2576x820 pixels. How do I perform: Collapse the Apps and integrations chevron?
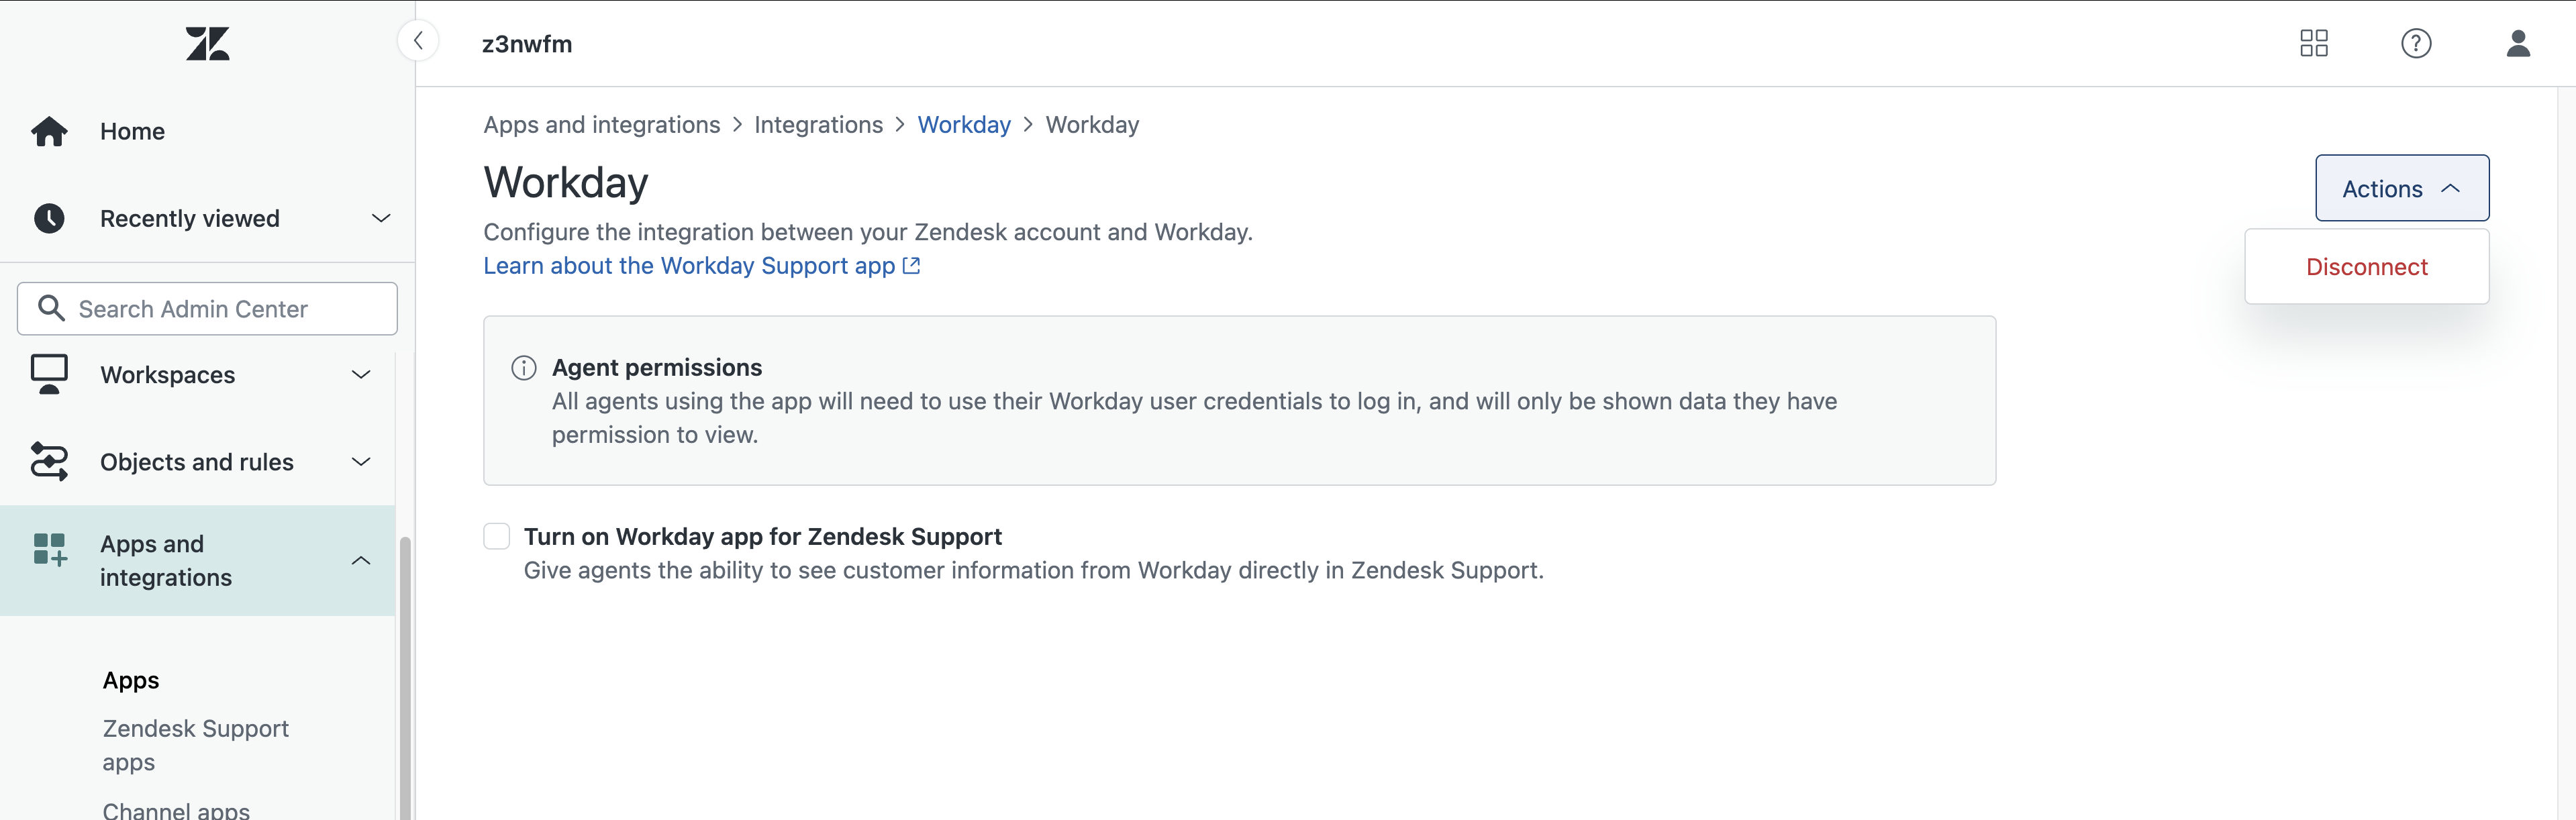361,561
